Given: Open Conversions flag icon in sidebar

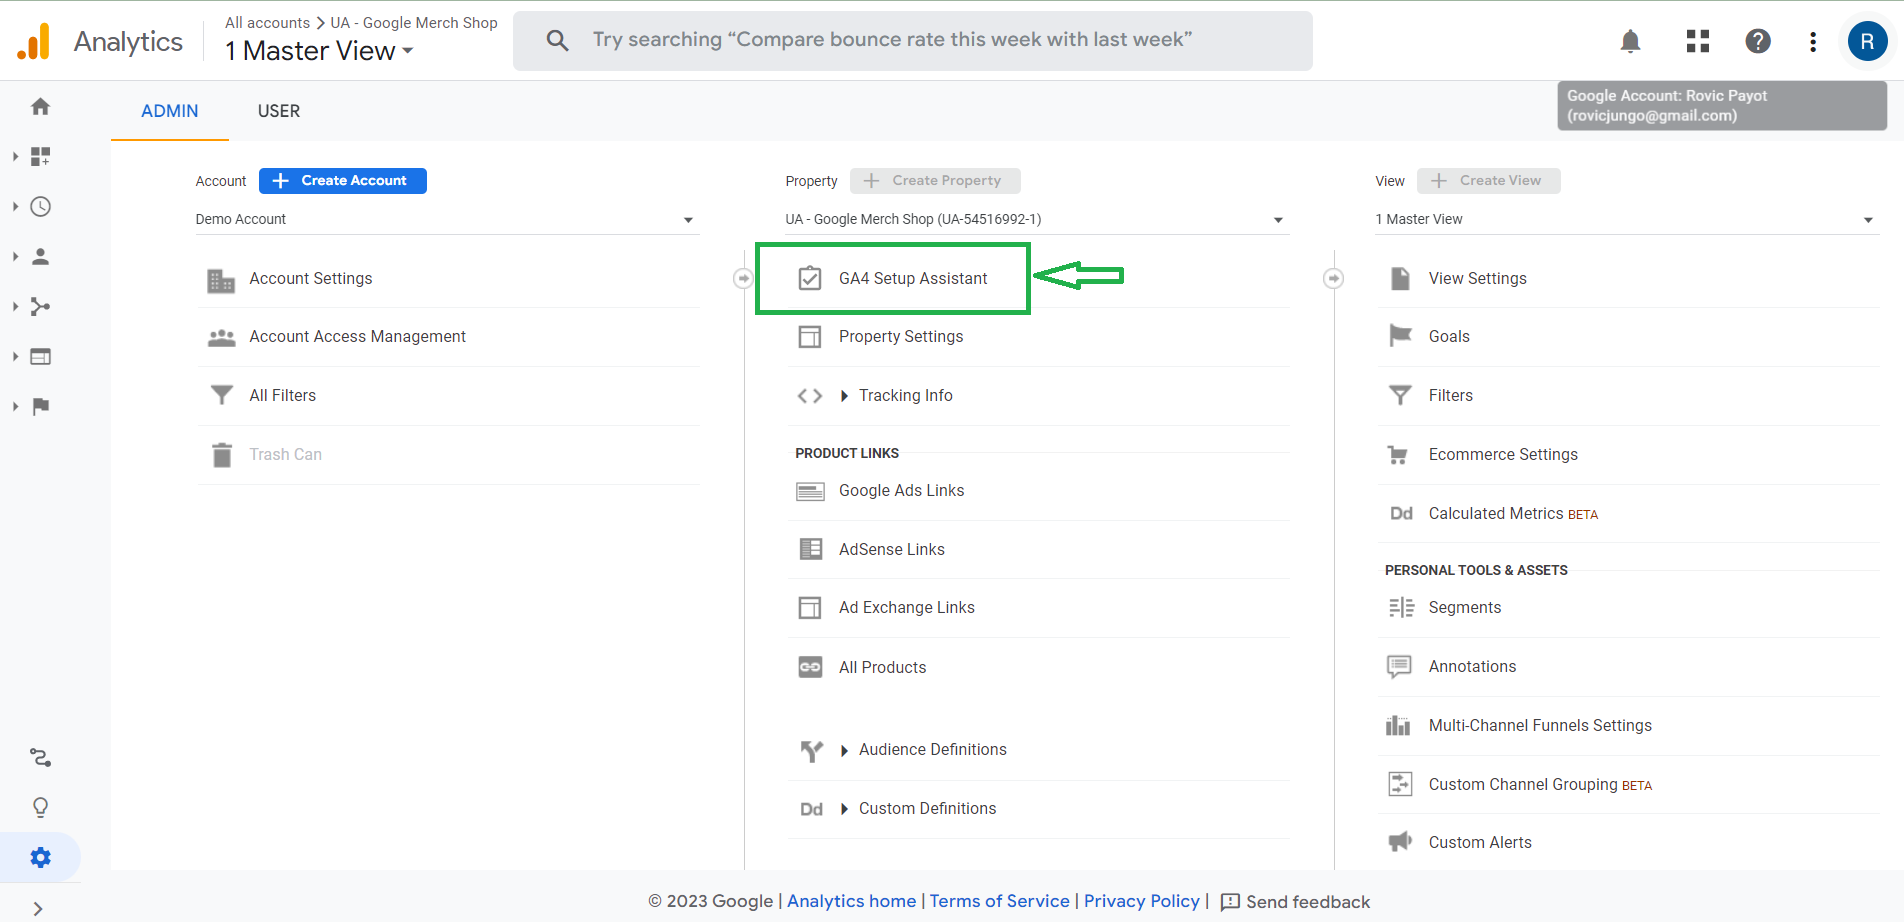Looking at the screenshot, I should click(x=40, y=406).
